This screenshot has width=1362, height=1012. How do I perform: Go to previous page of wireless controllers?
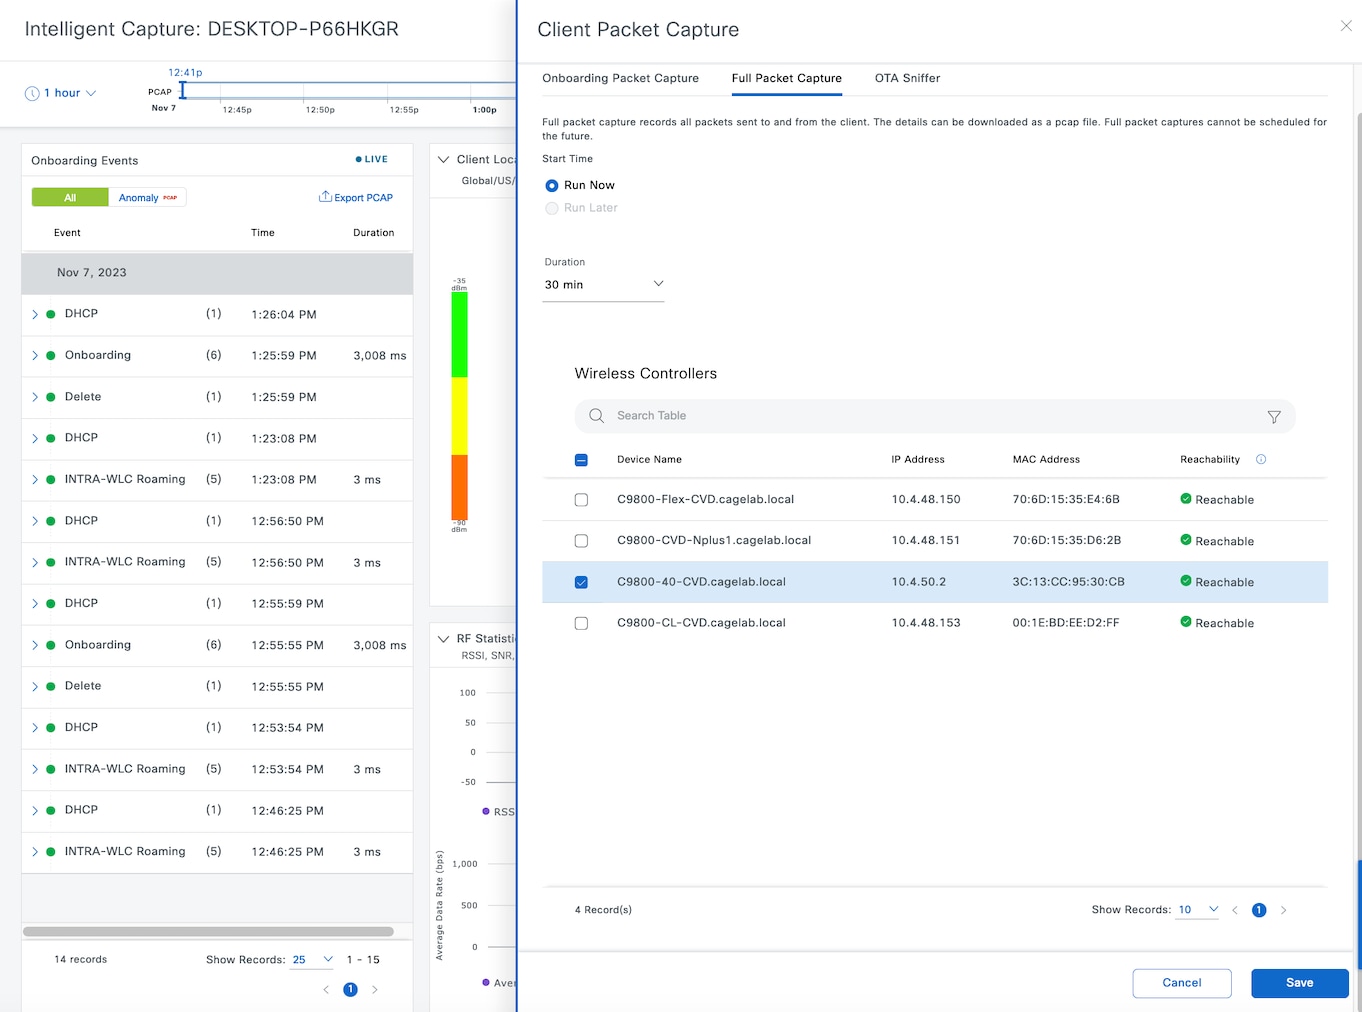click(x=1235, y=910)
